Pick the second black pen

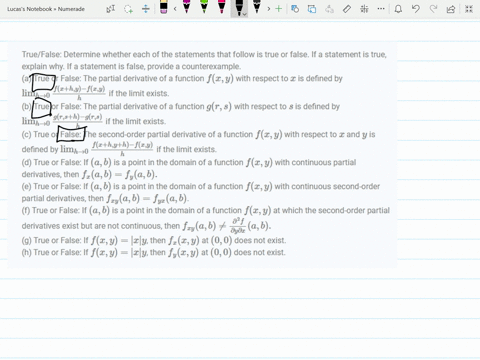tap(257, 7)
